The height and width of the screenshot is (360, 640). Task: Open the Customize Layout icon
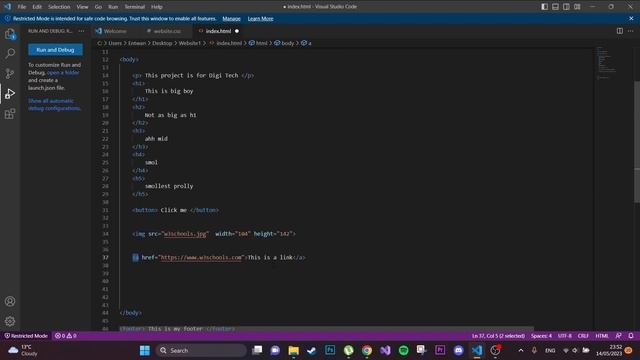tap(577, 7)
